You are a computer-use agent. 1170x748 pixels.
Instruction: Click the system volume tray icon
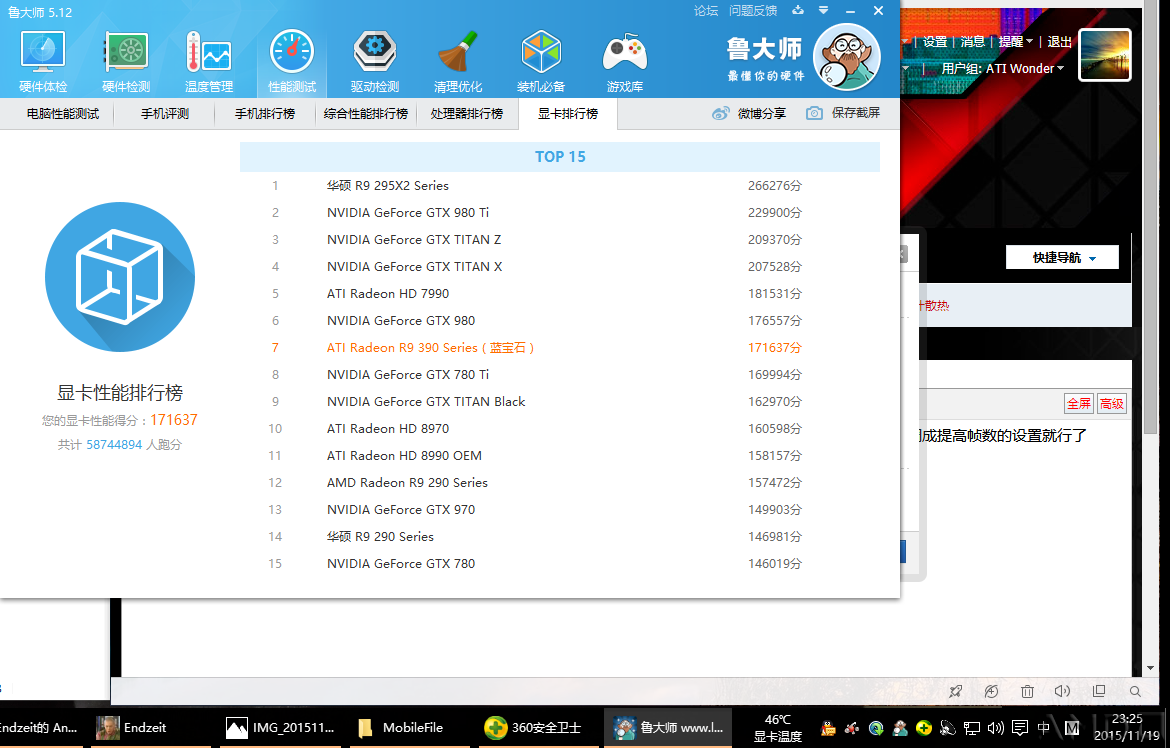995,727
